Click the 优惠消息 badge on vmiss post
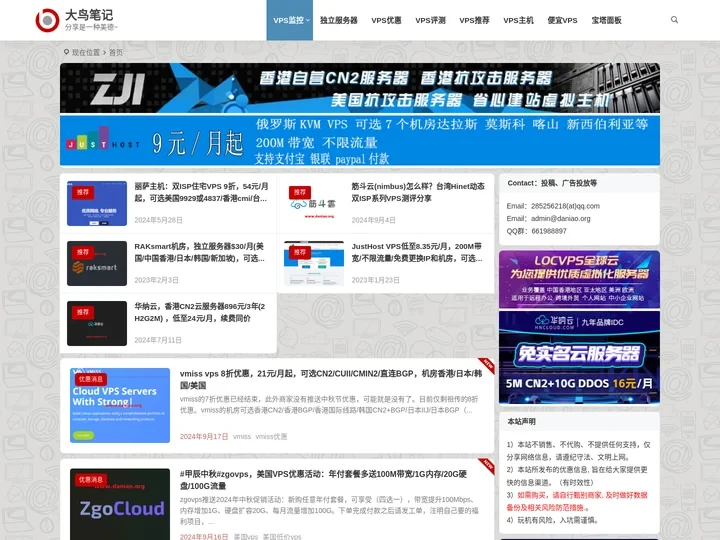Image resolution: width=720 pixels, height=540 pixels. 91,379
